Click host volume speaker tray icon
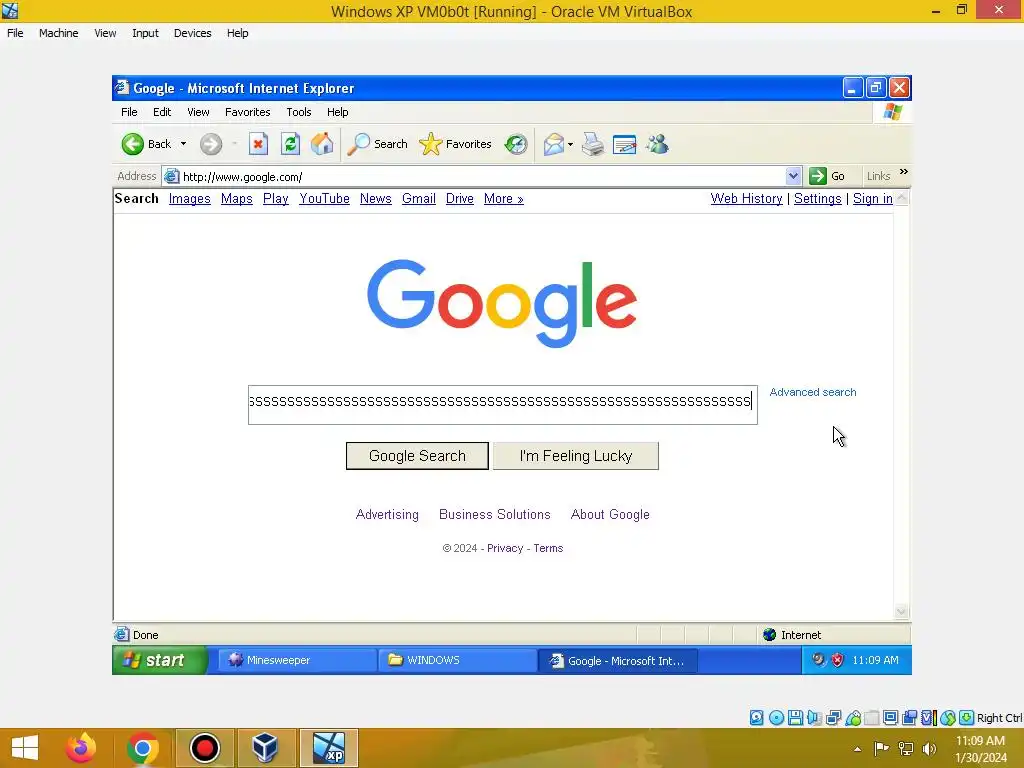 (x=929, y=749)
